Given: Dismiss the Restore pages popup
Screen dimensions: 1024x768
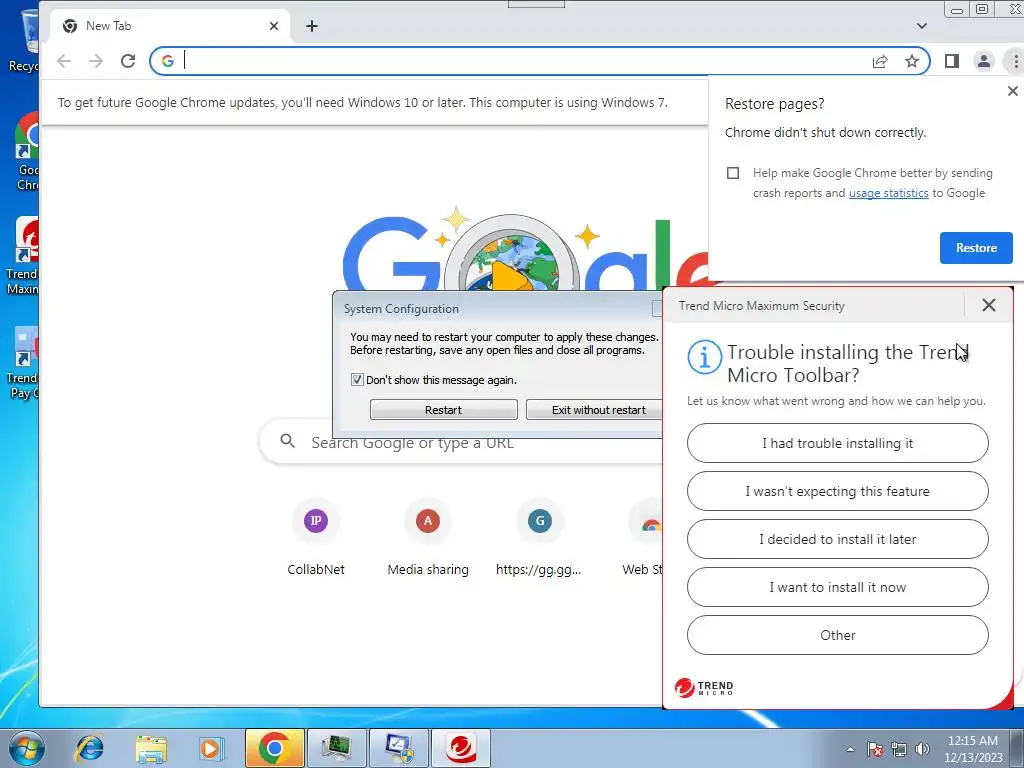Looking at the screenshot, I should click(1012, 91).
